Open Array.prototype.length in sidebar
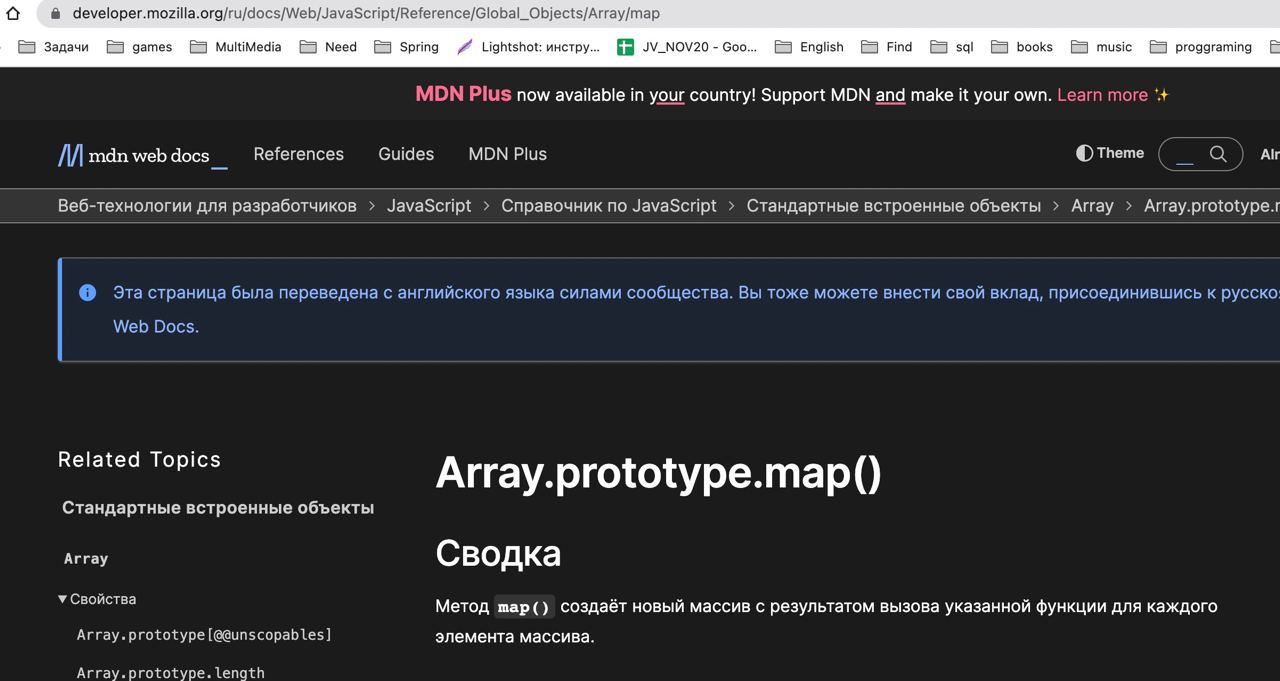This screenshot has width=1280, height=681. click(x=171, y=673)
